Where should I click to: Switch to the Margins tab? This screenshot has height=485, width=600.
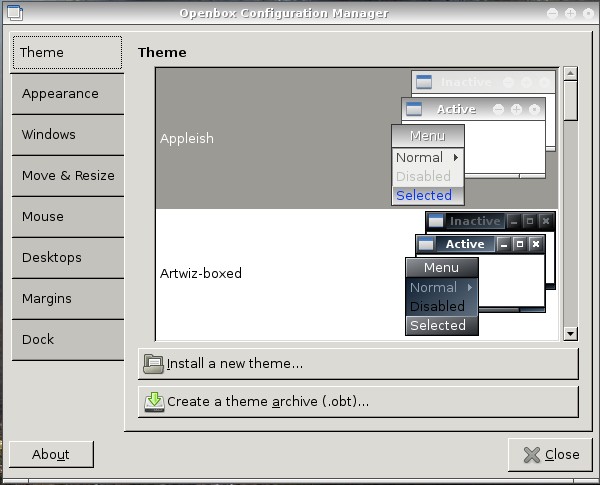(x=67, y=299)
